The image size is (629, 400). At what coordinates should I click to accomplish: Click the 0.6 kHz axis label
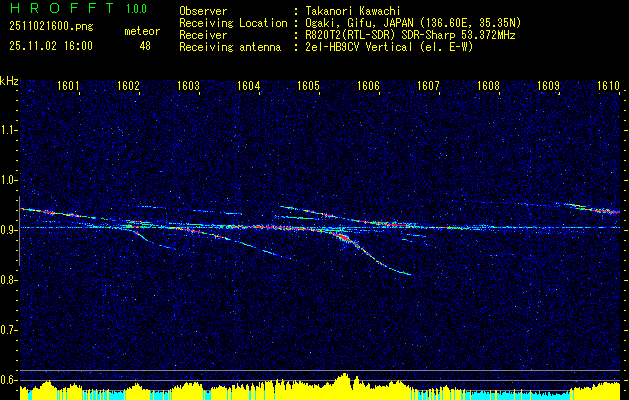(8, 380)
